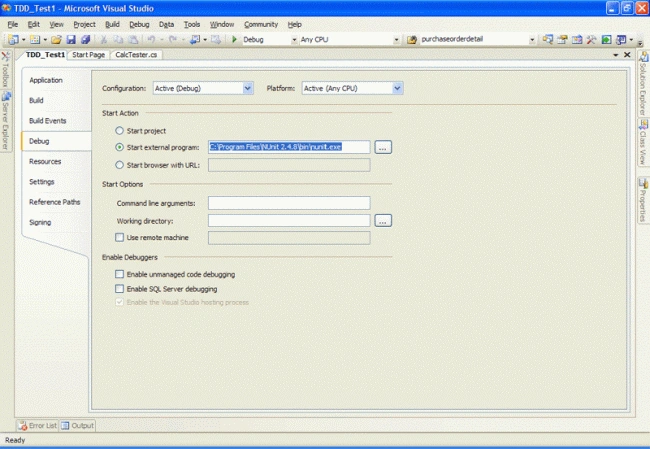Browse for working directory with ellipsis button
Viewport: 650px width, 449px height.
[x=383, y=221]
